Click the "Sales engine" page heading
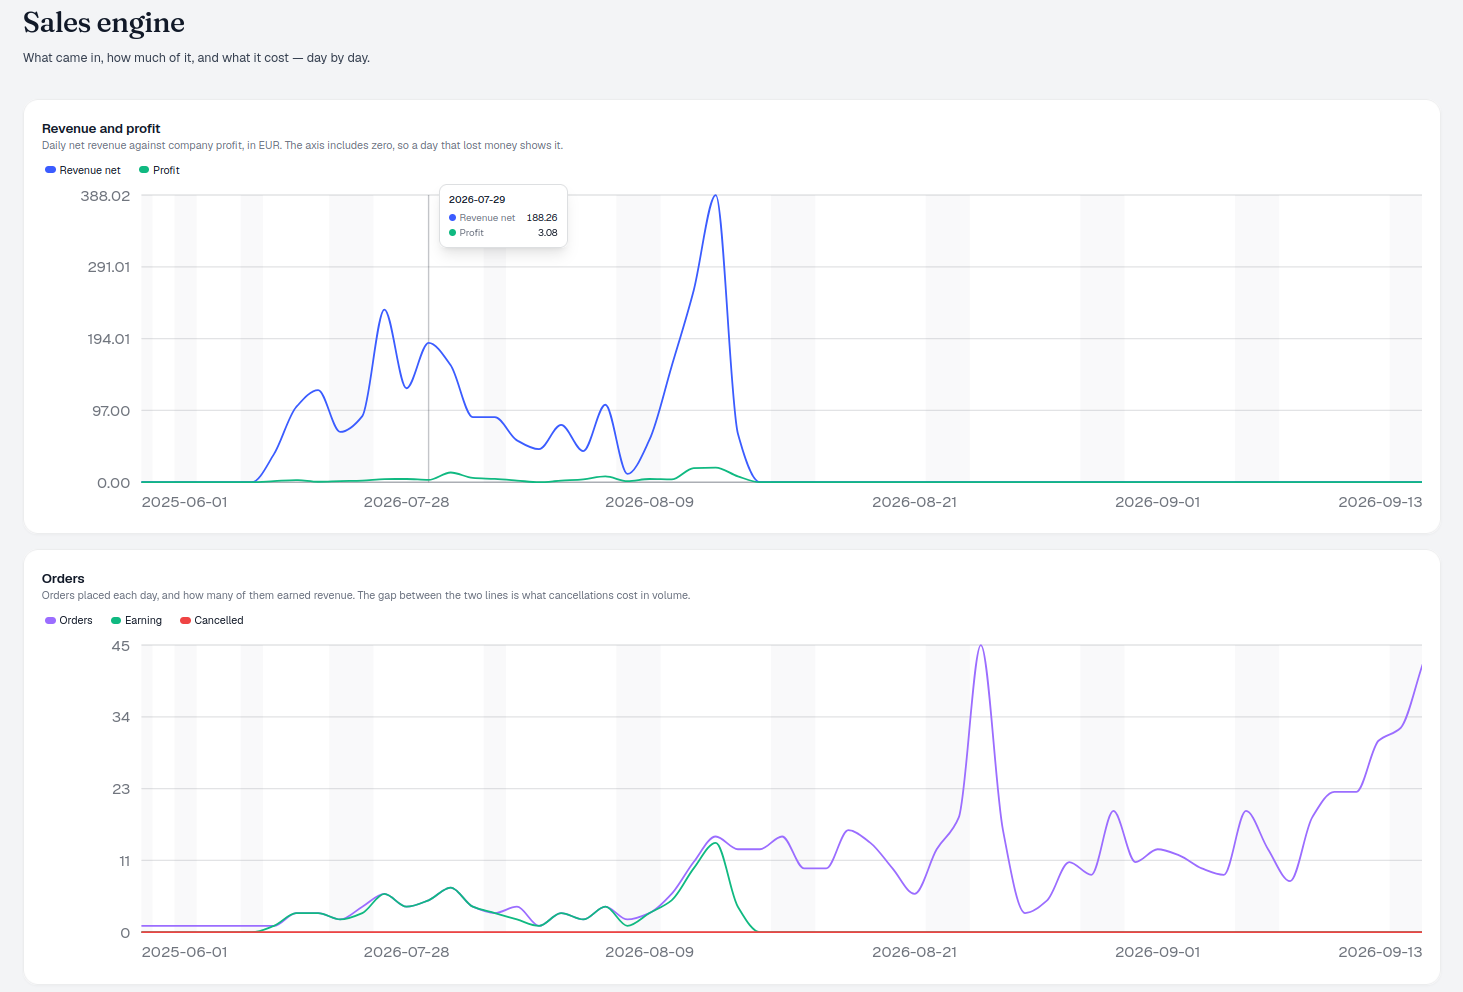Viewport: 1463px width, 992px height. [x=104, y=22]
